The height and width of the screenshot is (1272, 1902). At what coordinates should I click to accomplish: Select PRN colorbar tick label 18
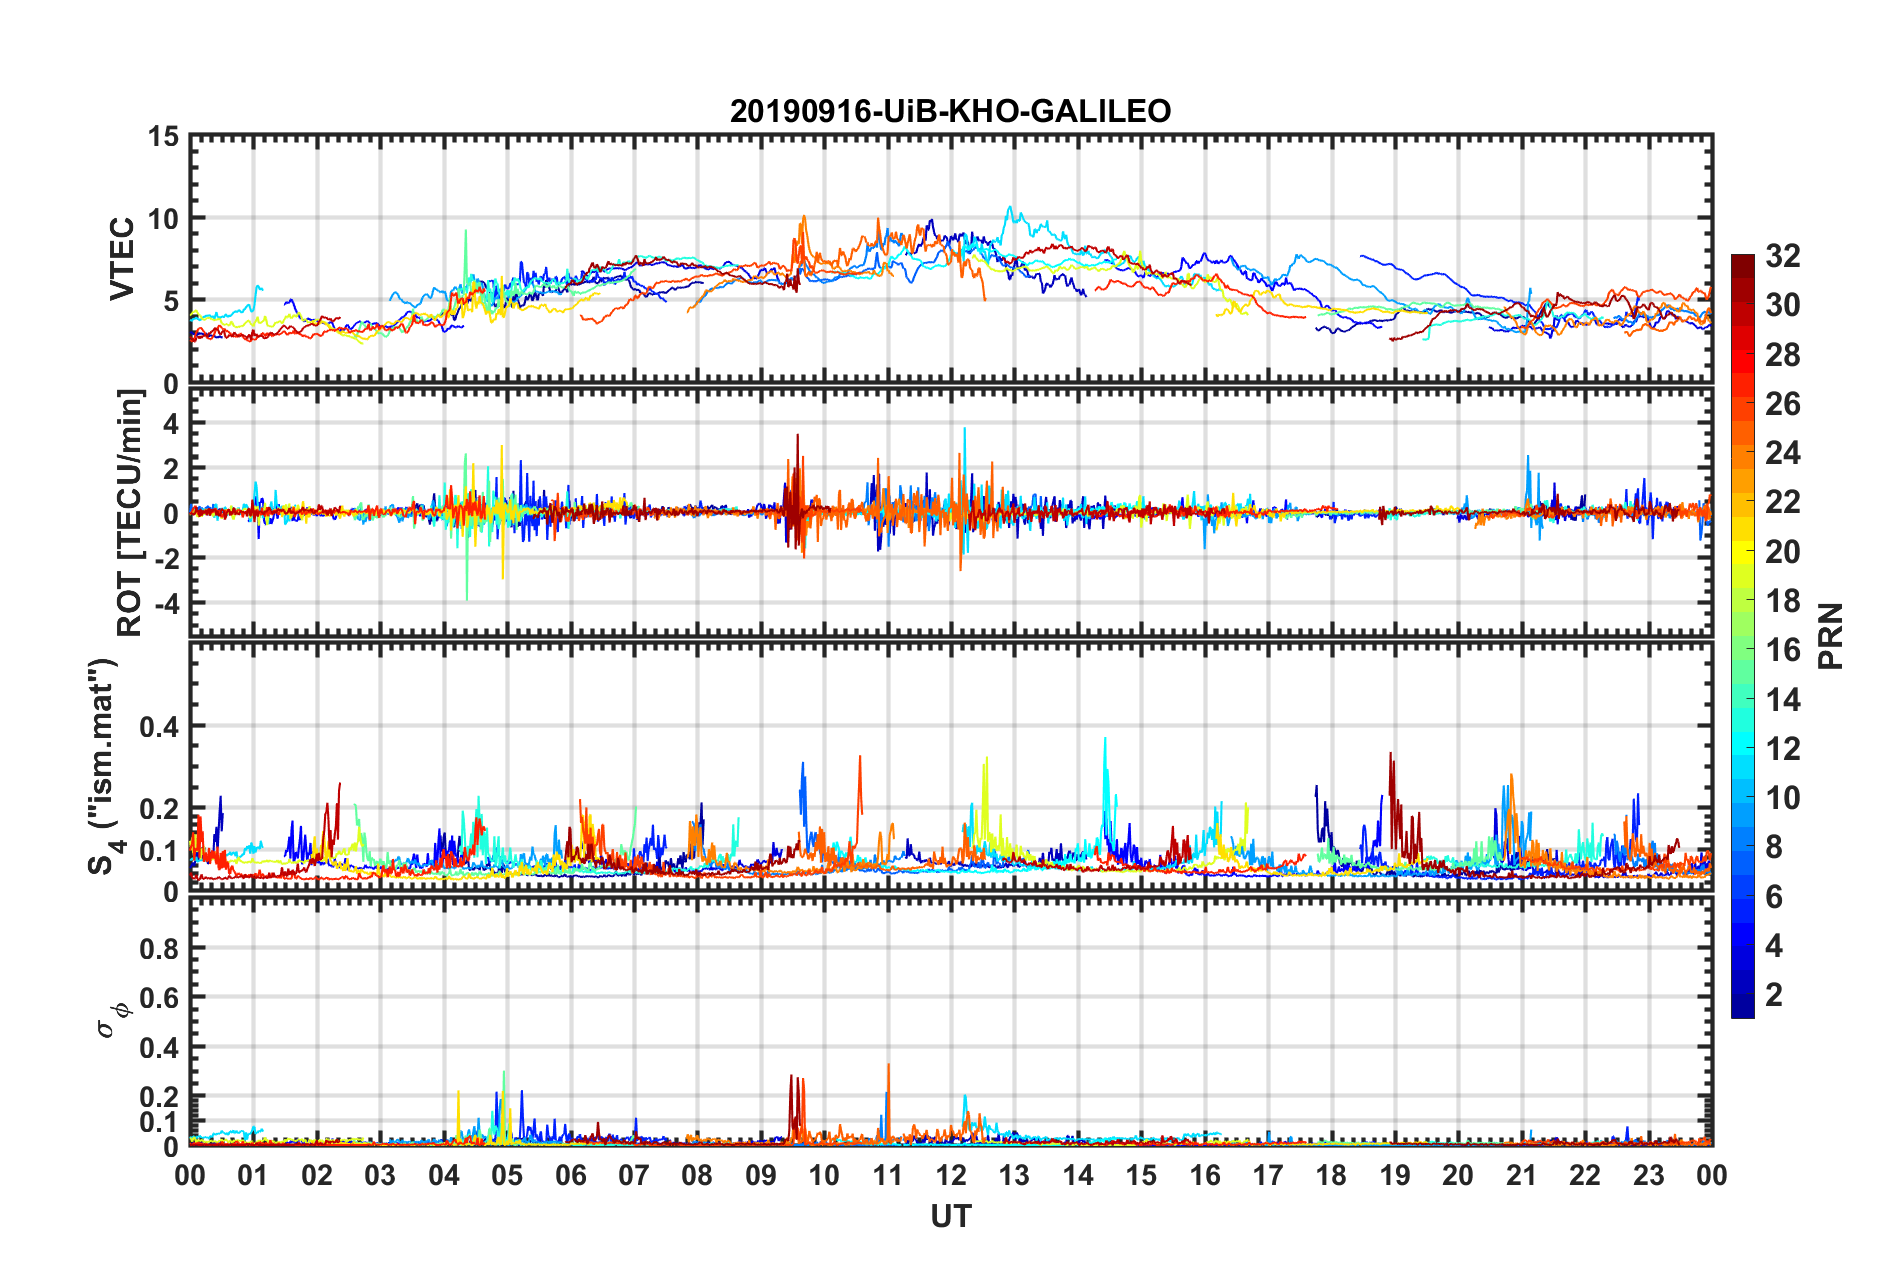pyautogui.click(x=1783, y=601)
